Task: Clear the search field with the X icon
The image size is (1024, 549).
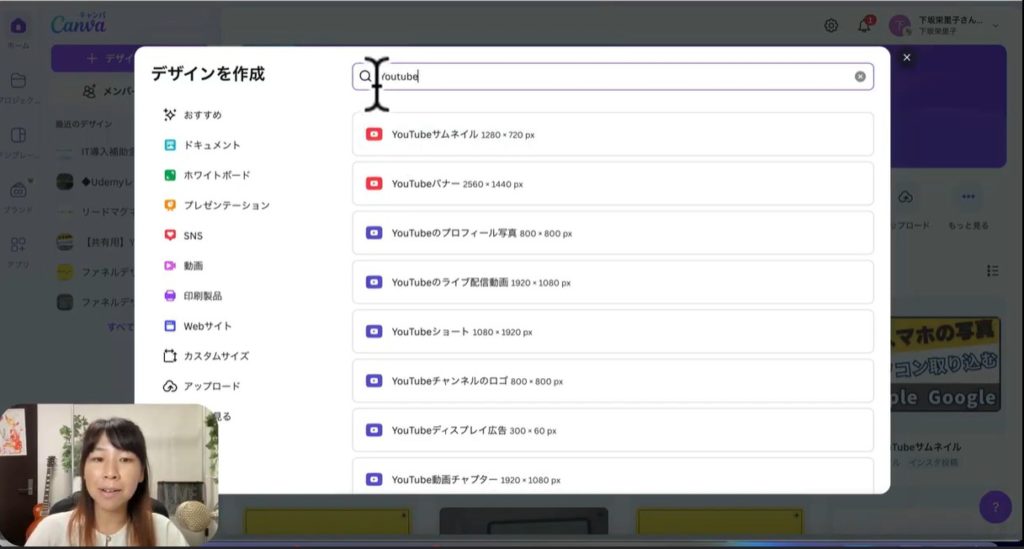Action: click(x=860, y=76)
